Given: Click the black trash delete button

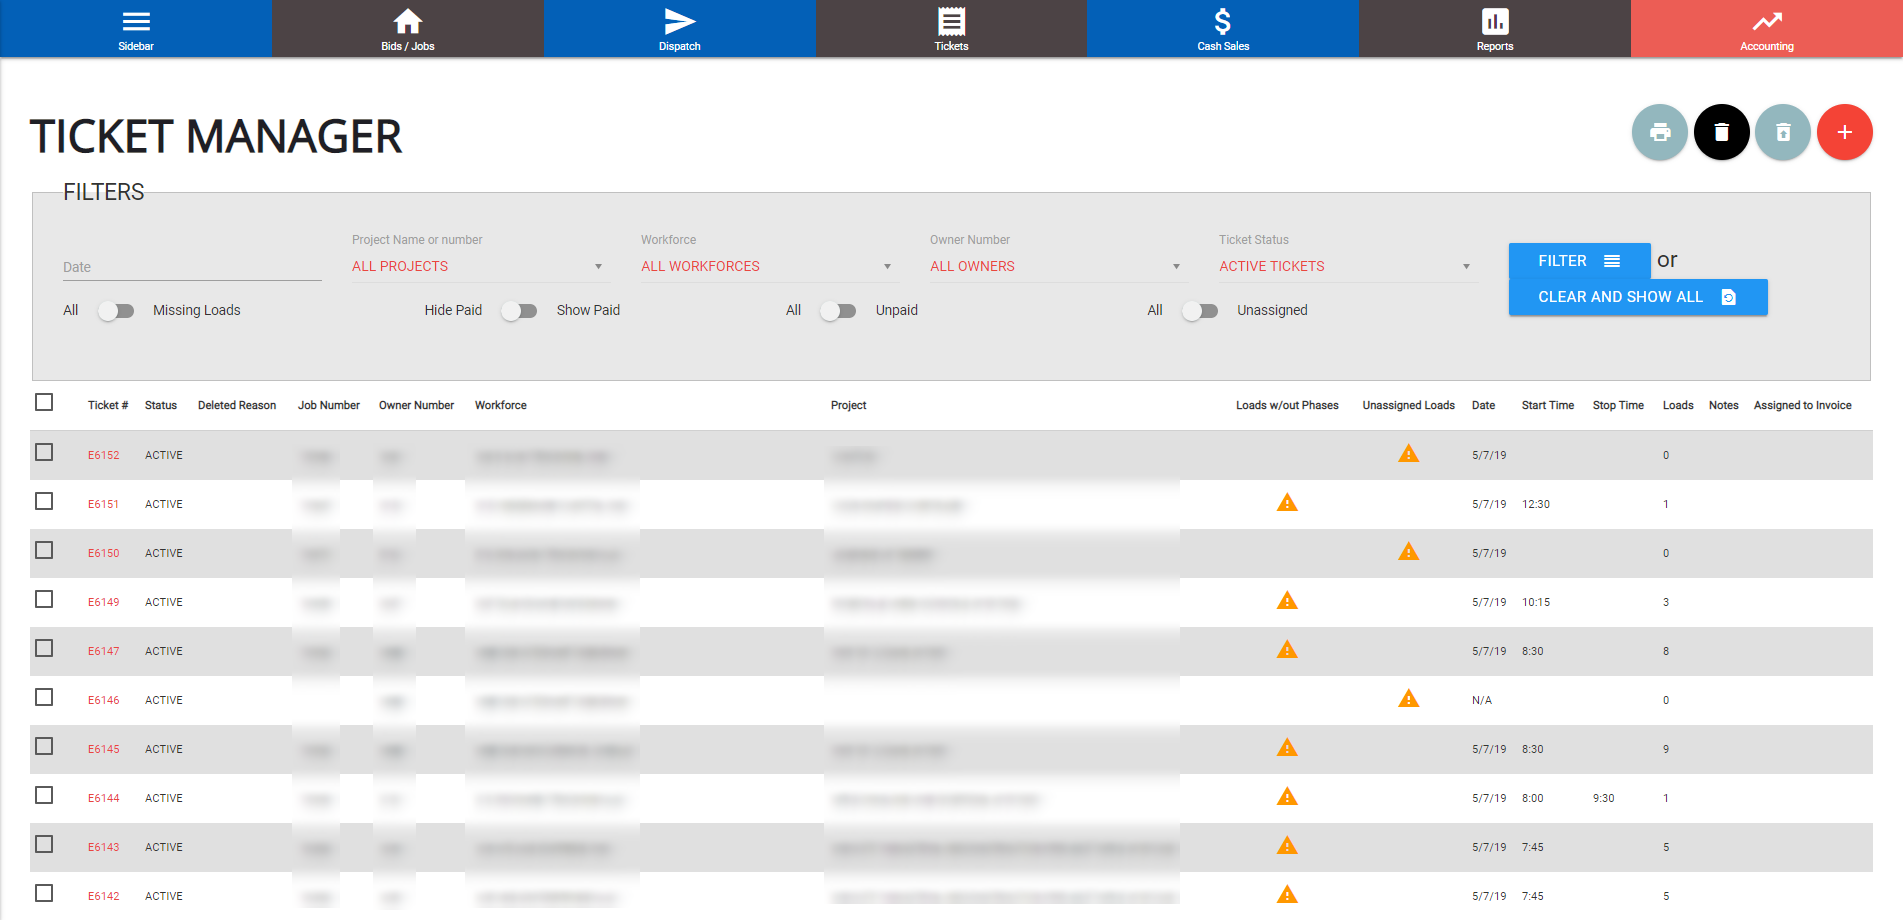Looking at the screenshot, I should click(1721, 132).
